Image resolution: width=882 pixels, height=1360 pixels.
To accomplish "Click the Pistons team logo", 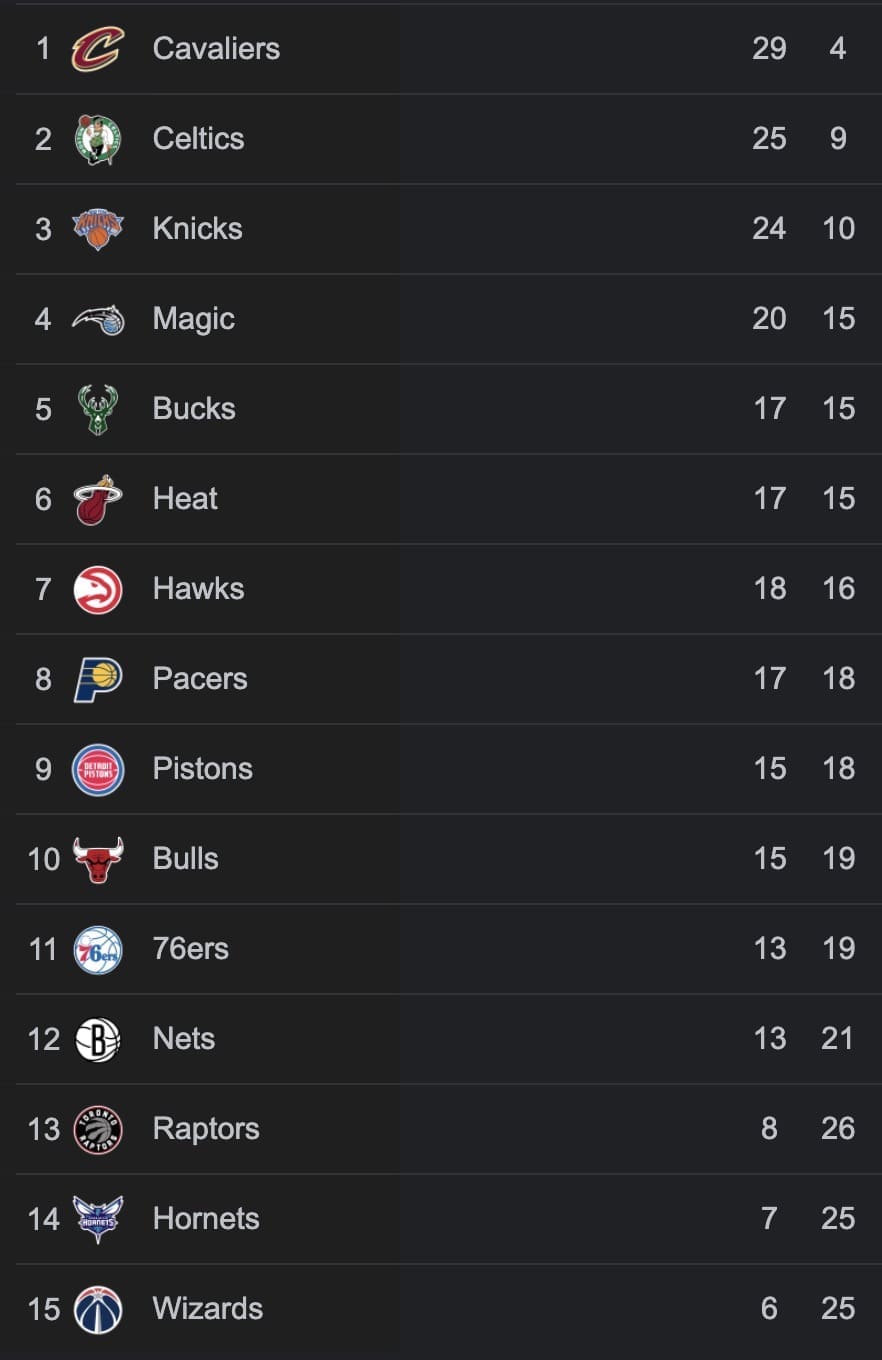I will (x=98, y=769).
